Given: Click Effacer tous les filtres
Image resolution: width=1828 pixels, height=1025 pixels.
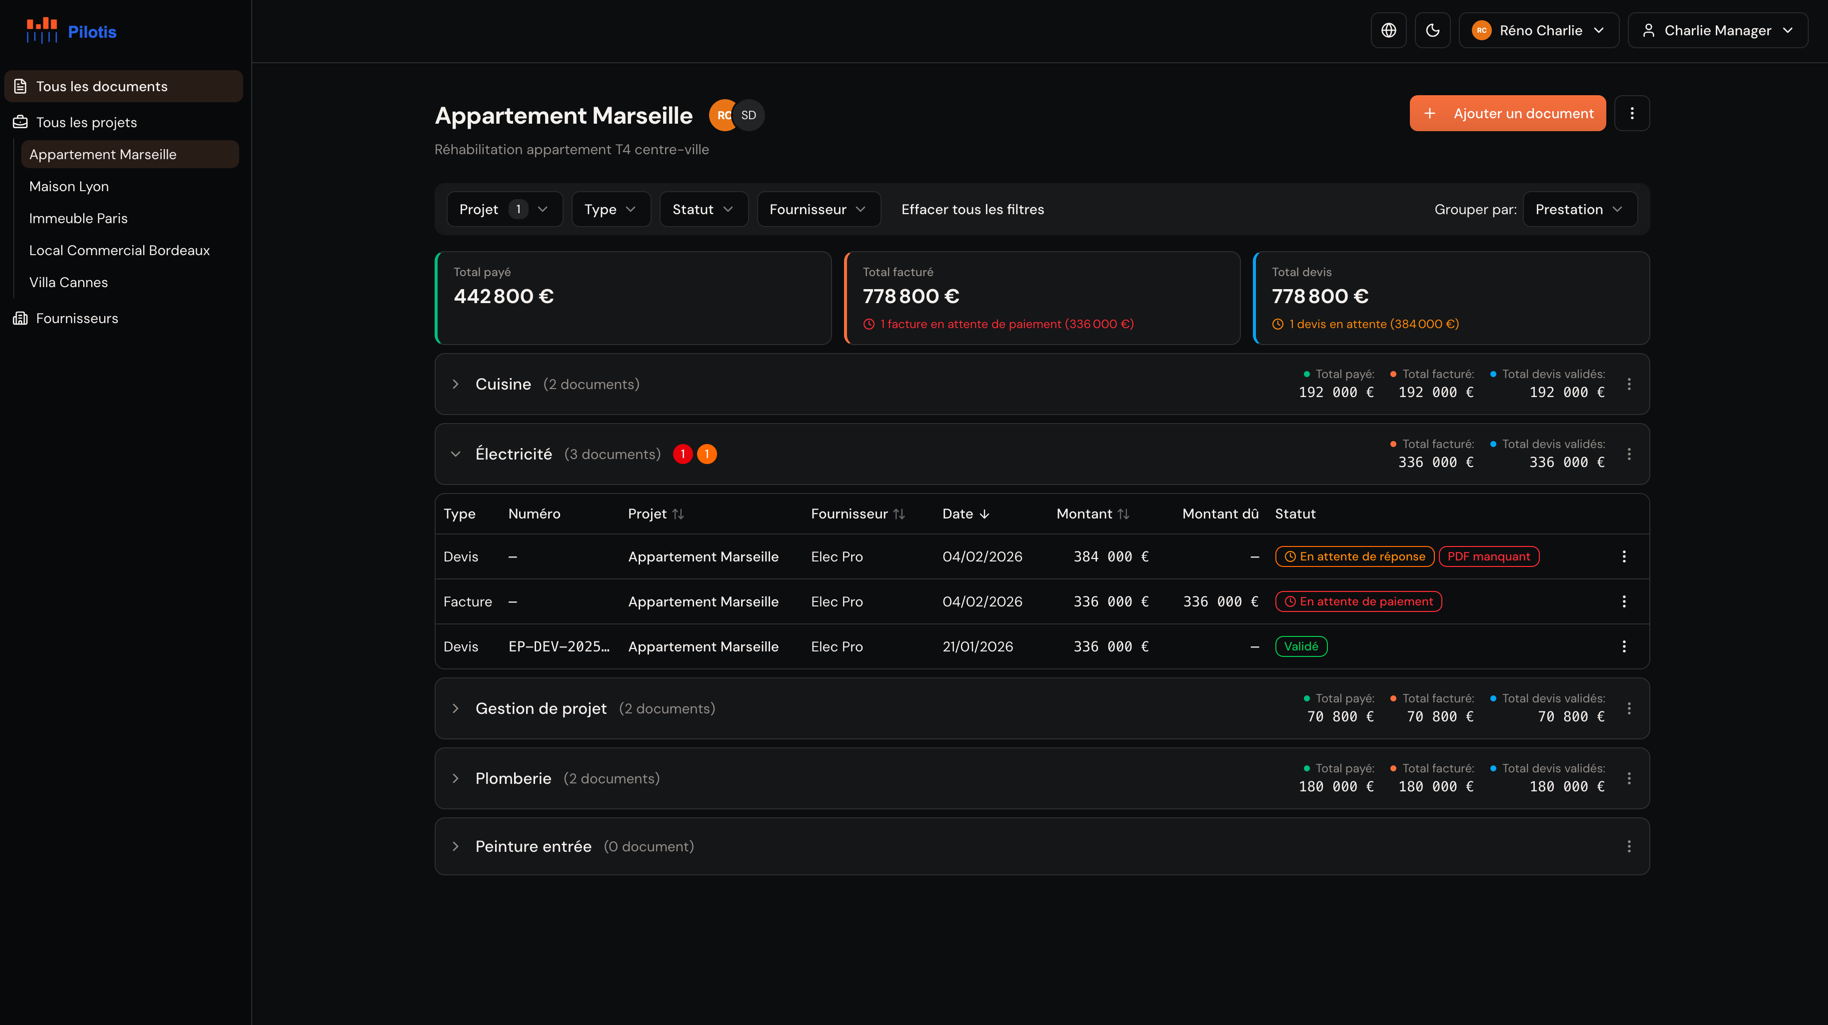Looking at the screenshot, I should click(x=972, y=209).
